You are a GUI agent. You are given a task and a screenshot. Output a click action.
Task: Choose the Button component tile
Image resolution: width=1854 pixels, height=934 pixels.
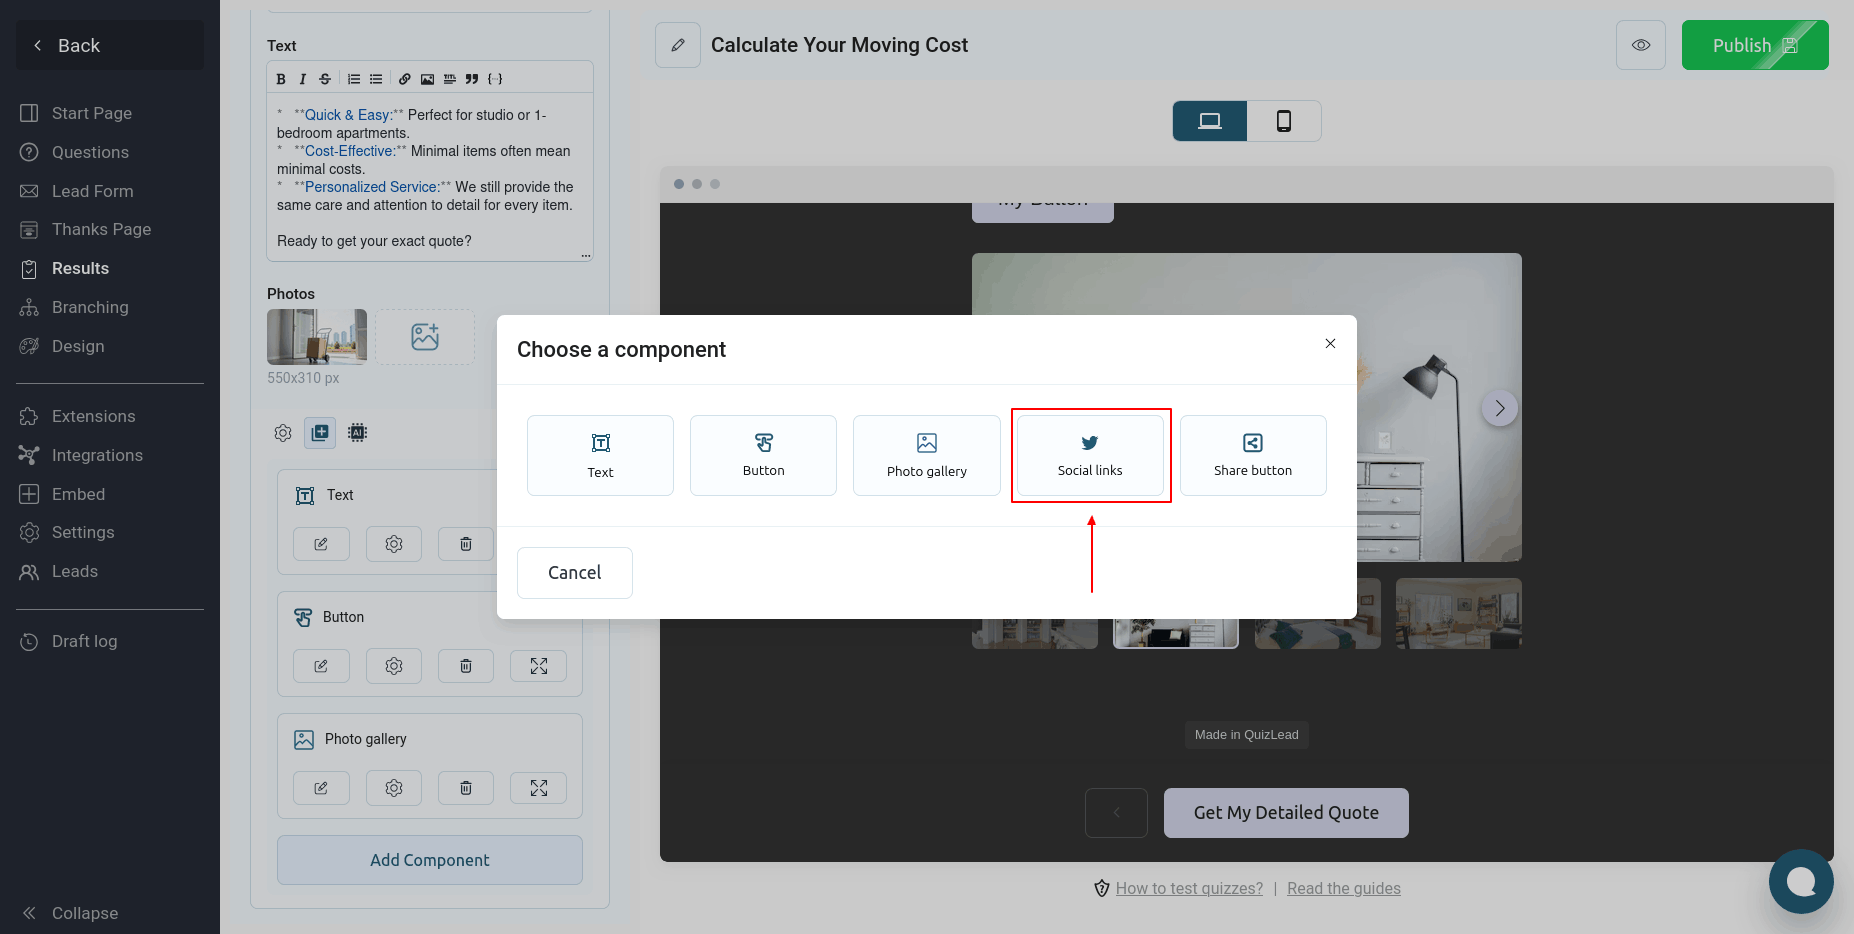(763, 455)
